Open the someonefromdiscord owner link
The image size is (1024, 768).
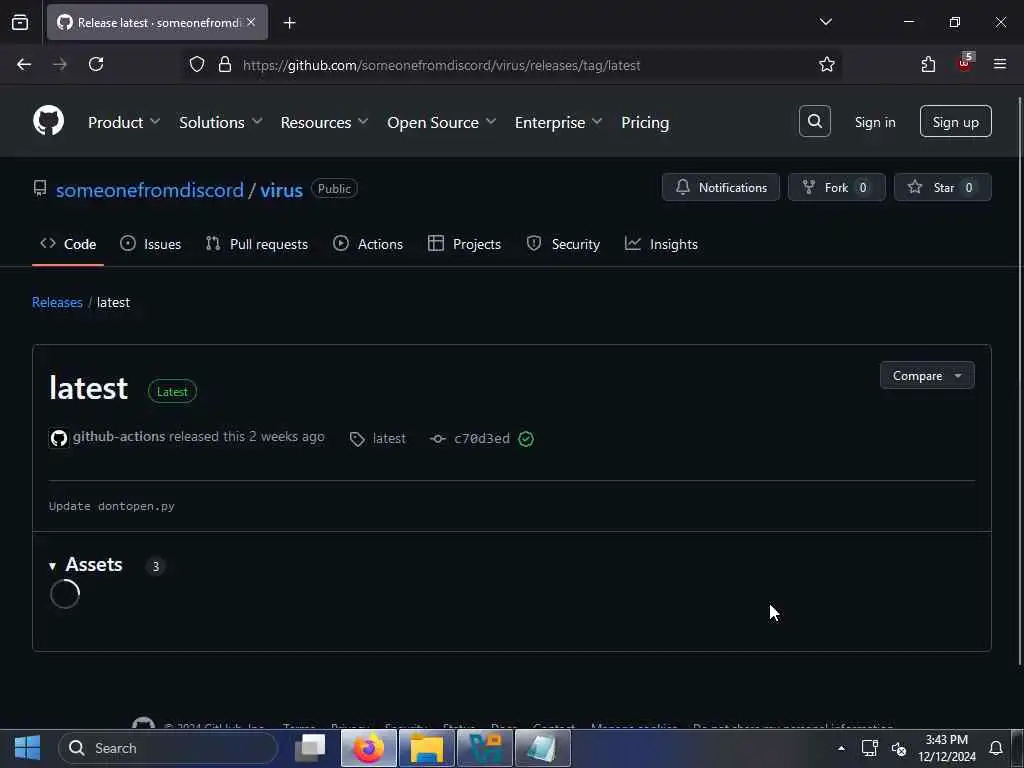click(x=150, y=190)
